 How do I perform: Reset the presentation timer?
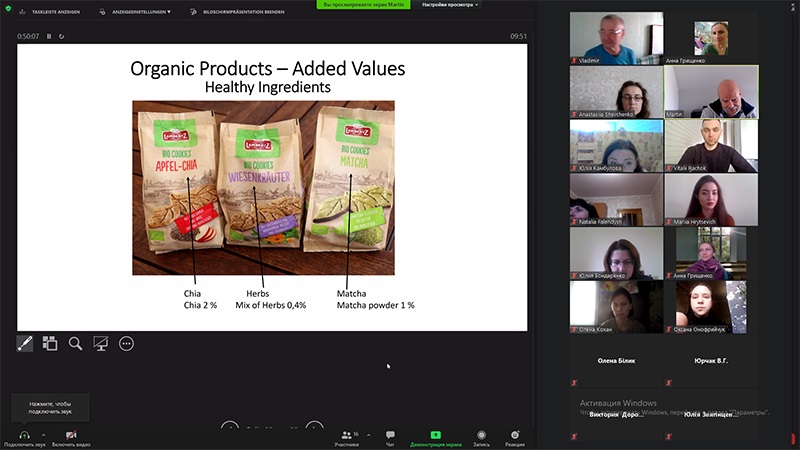tap(61, 36)
